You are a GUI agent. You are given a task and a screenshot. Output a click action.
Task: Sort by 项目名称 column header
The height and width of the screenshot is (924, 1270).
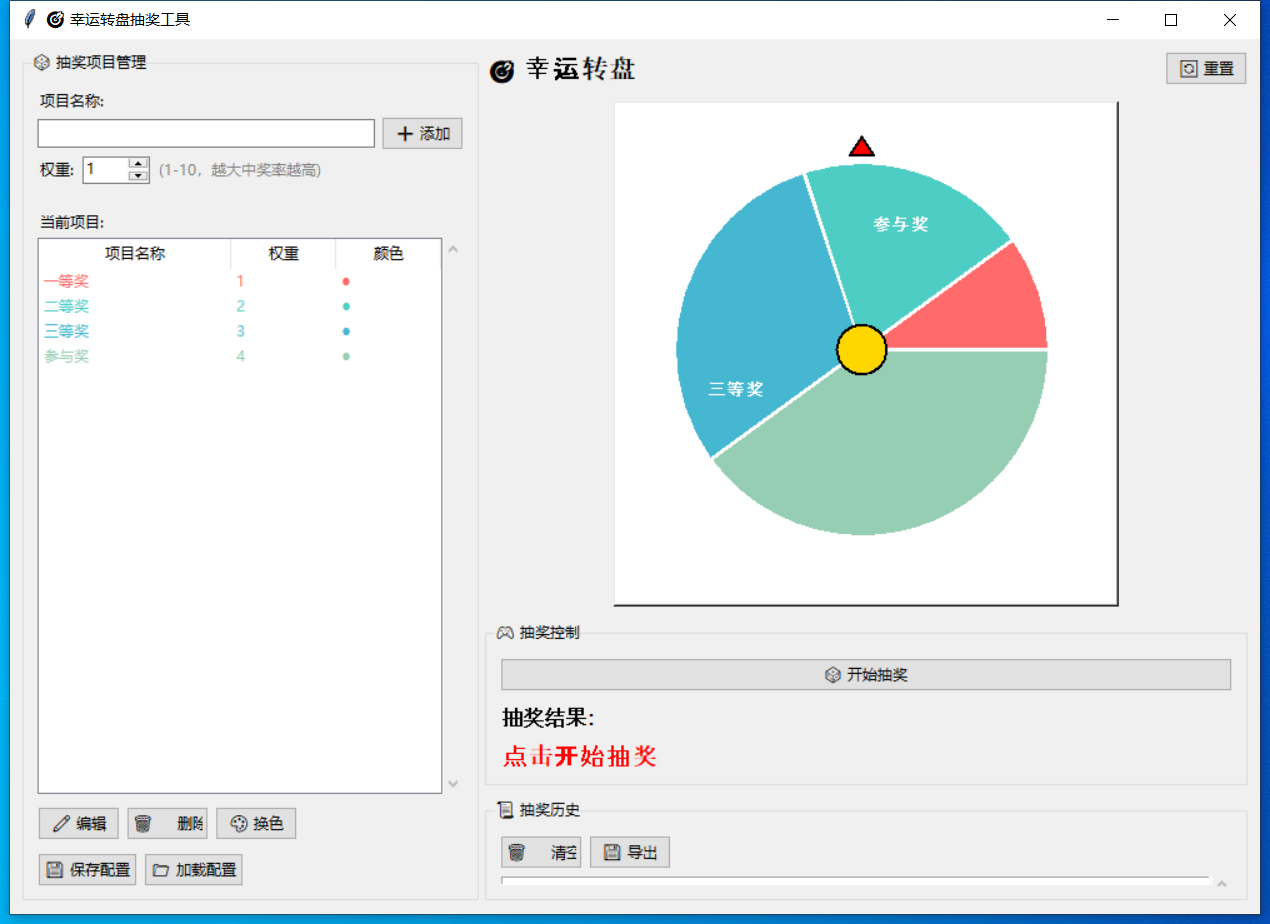135,254
